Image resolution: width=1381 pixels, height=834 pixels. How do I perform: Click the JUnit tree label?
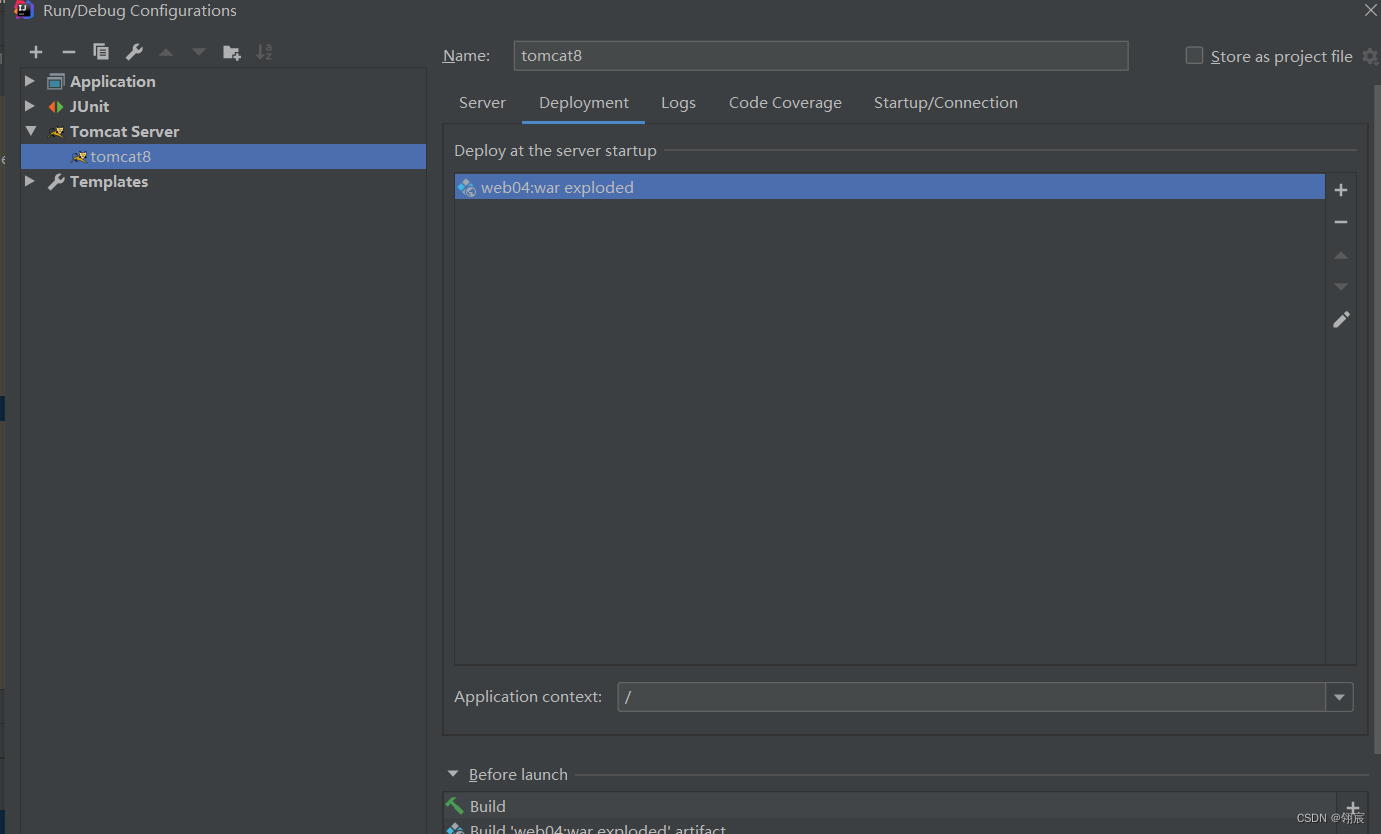89,107
